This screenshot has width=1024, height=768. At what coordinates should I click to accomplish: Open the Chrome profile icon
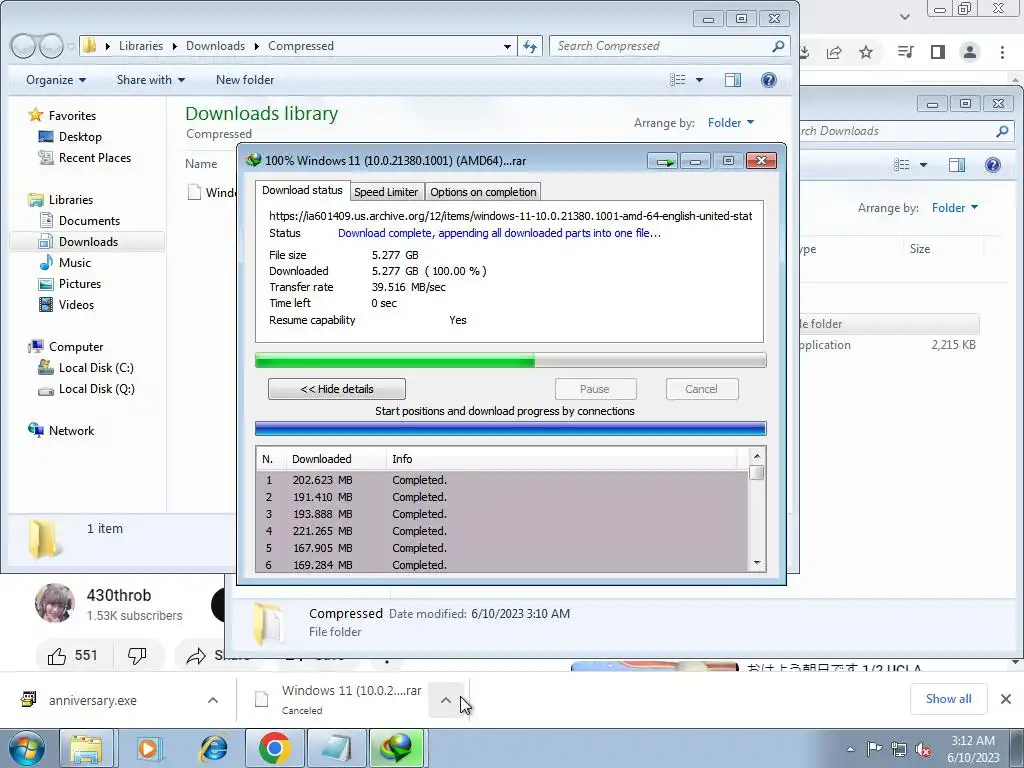(970, 52)
